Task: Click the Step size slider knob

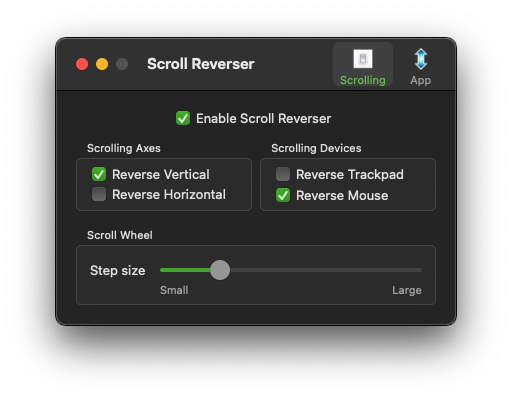Action: tap(220, 270)
